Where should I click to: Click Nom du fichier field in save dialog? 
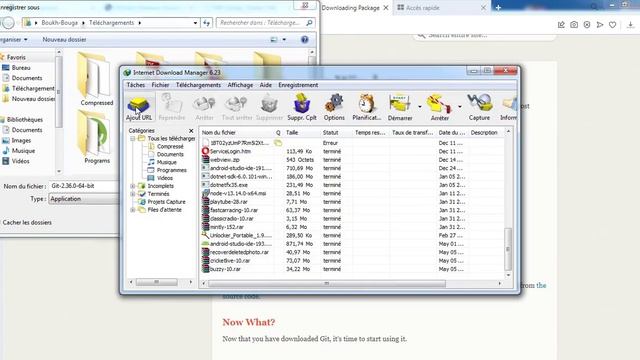(84, 186)
